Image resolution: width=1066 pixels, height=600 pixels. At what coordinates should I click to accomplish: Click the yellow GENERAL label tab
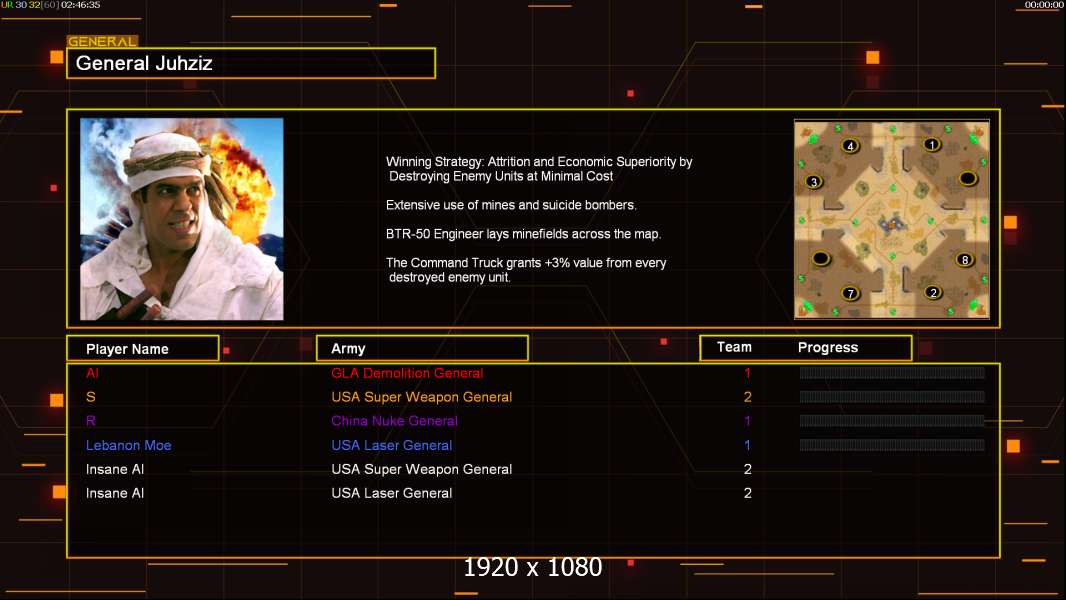(x=103, y=41)
